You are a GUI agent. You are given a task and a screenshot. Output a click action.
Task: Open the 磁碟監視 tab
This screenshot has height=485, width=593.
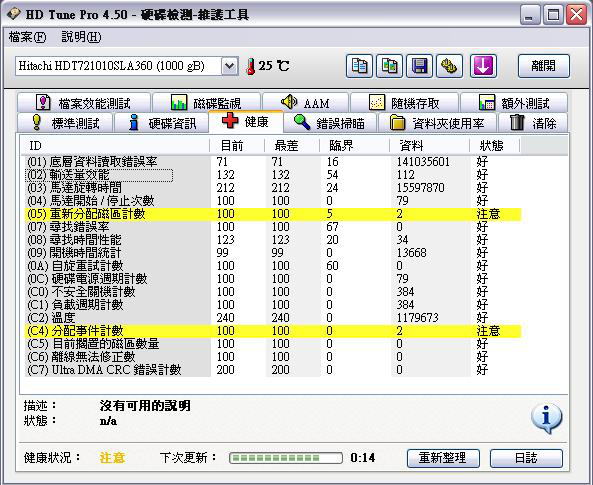point(206,103)
